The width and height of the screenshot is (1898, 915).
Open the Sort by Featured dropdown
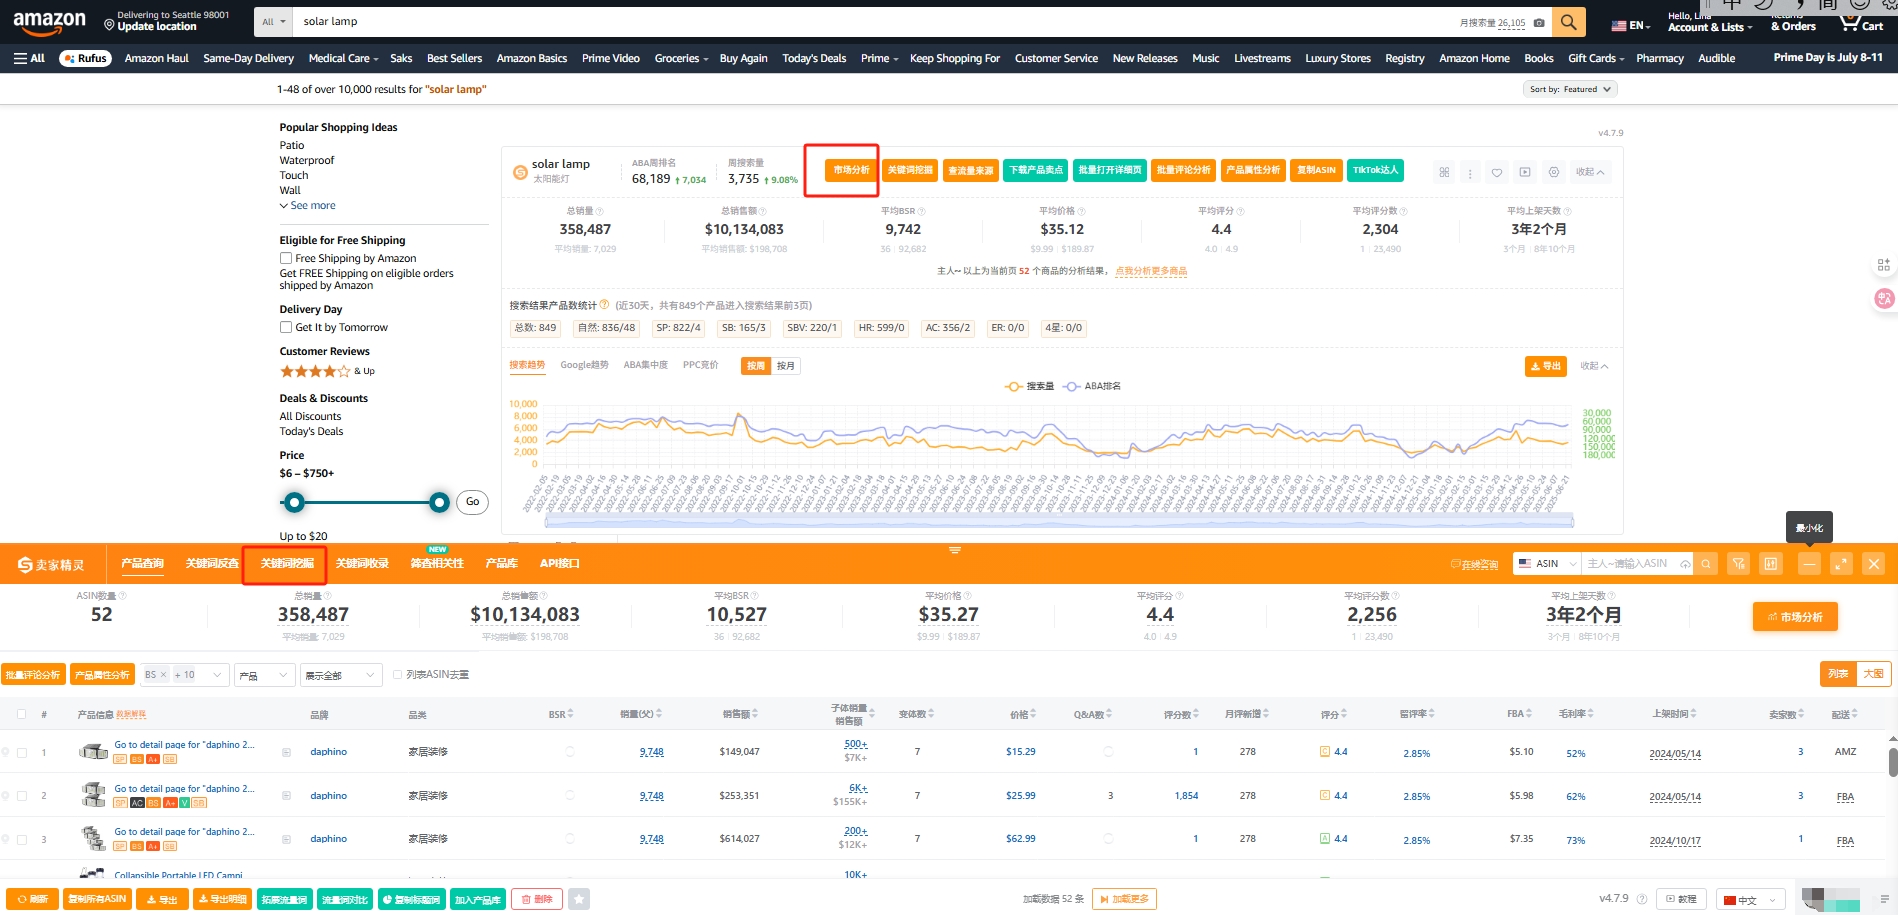(1570, 89)
